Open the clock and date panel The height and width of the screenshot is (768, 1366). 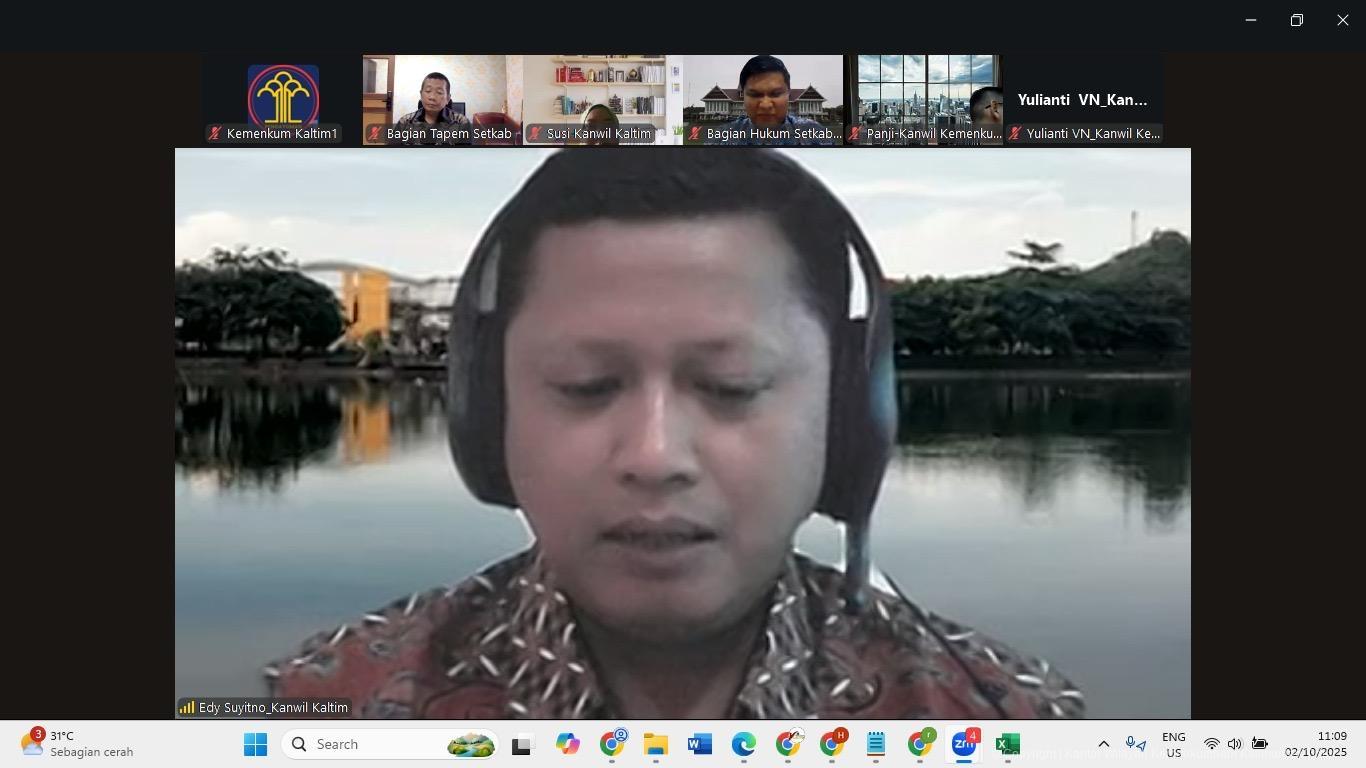point(1315,745)
